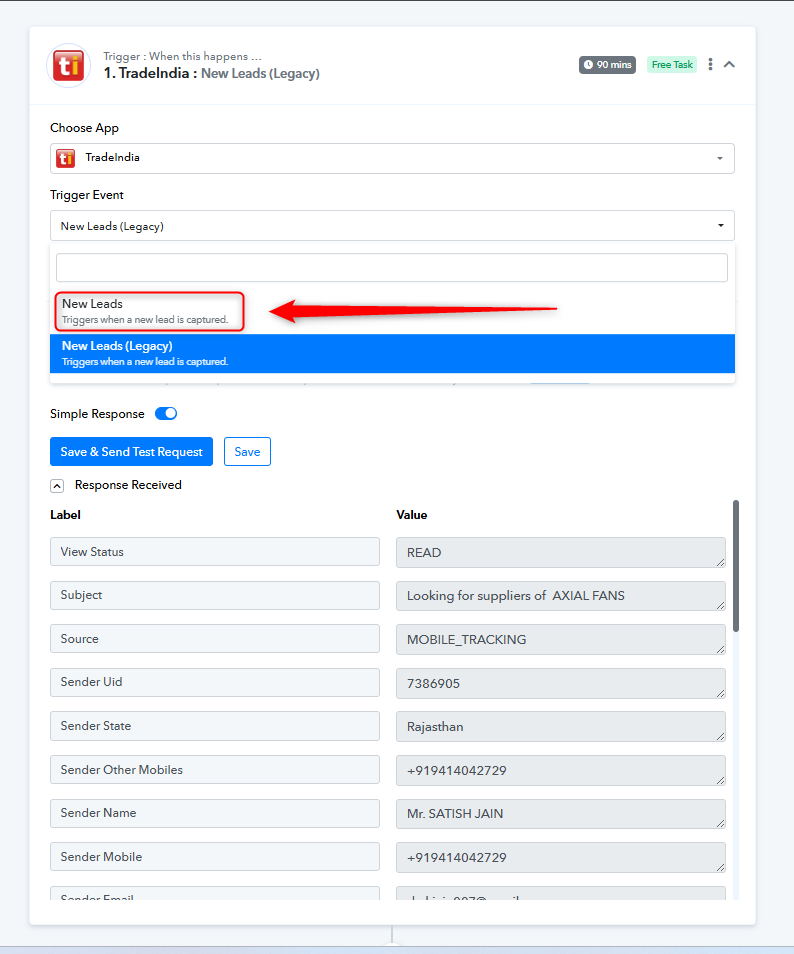The image size is (794, 954).
Task: Click the resize handle of the 7386905 value box
Action: click(x=720, y=694)
